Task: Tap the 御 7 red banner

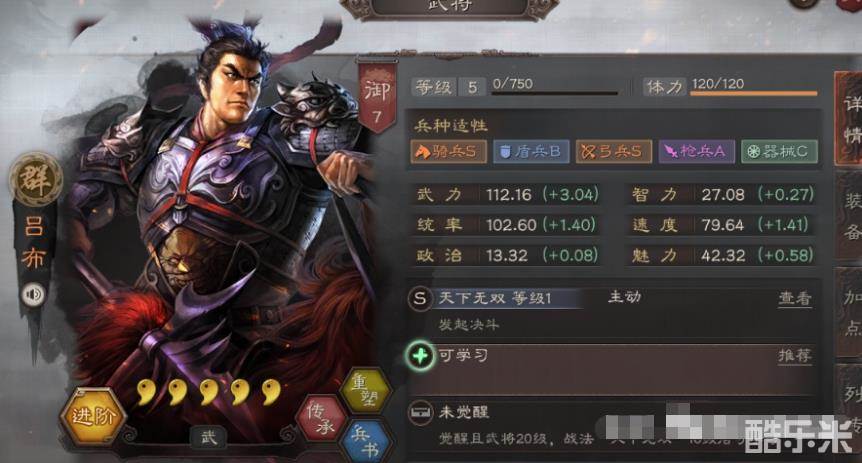Action: 377,98
